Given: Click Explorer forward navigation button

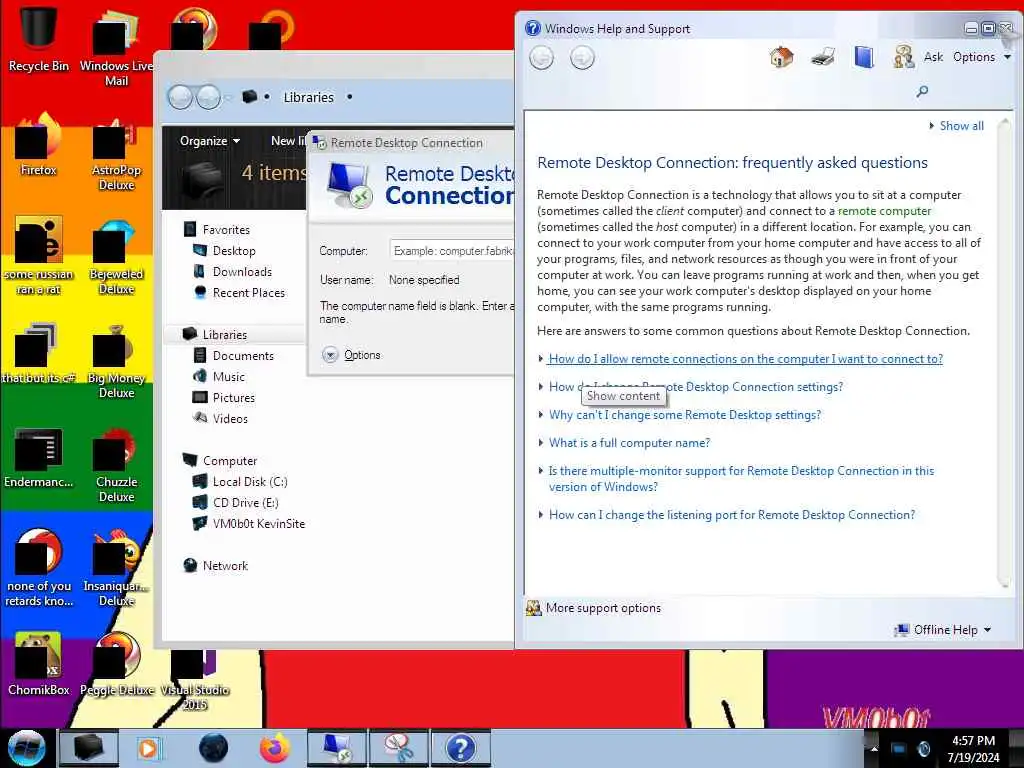Looking at the screenshot, I should point(208,97).
